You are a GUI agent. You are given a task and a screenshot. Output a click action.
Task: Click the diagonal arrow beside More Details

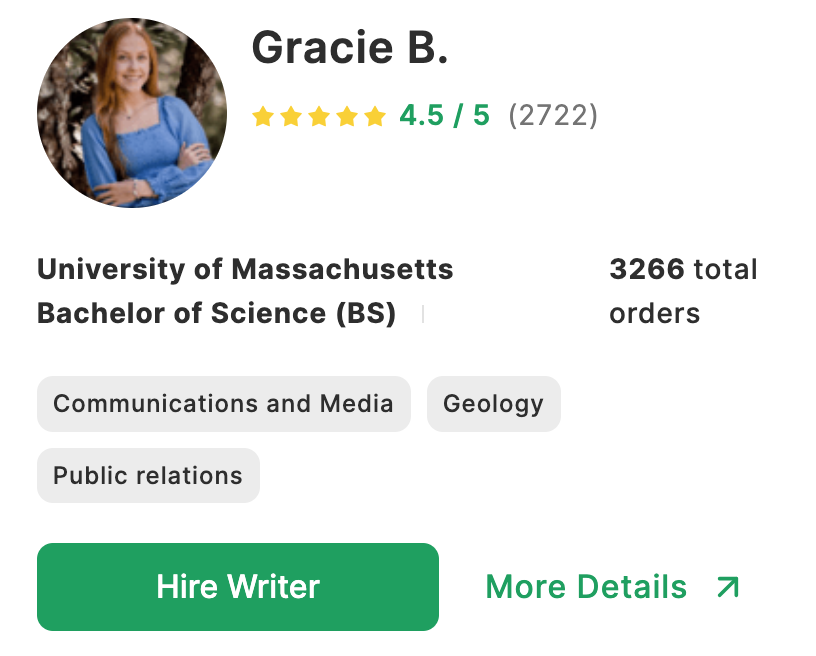728,587
